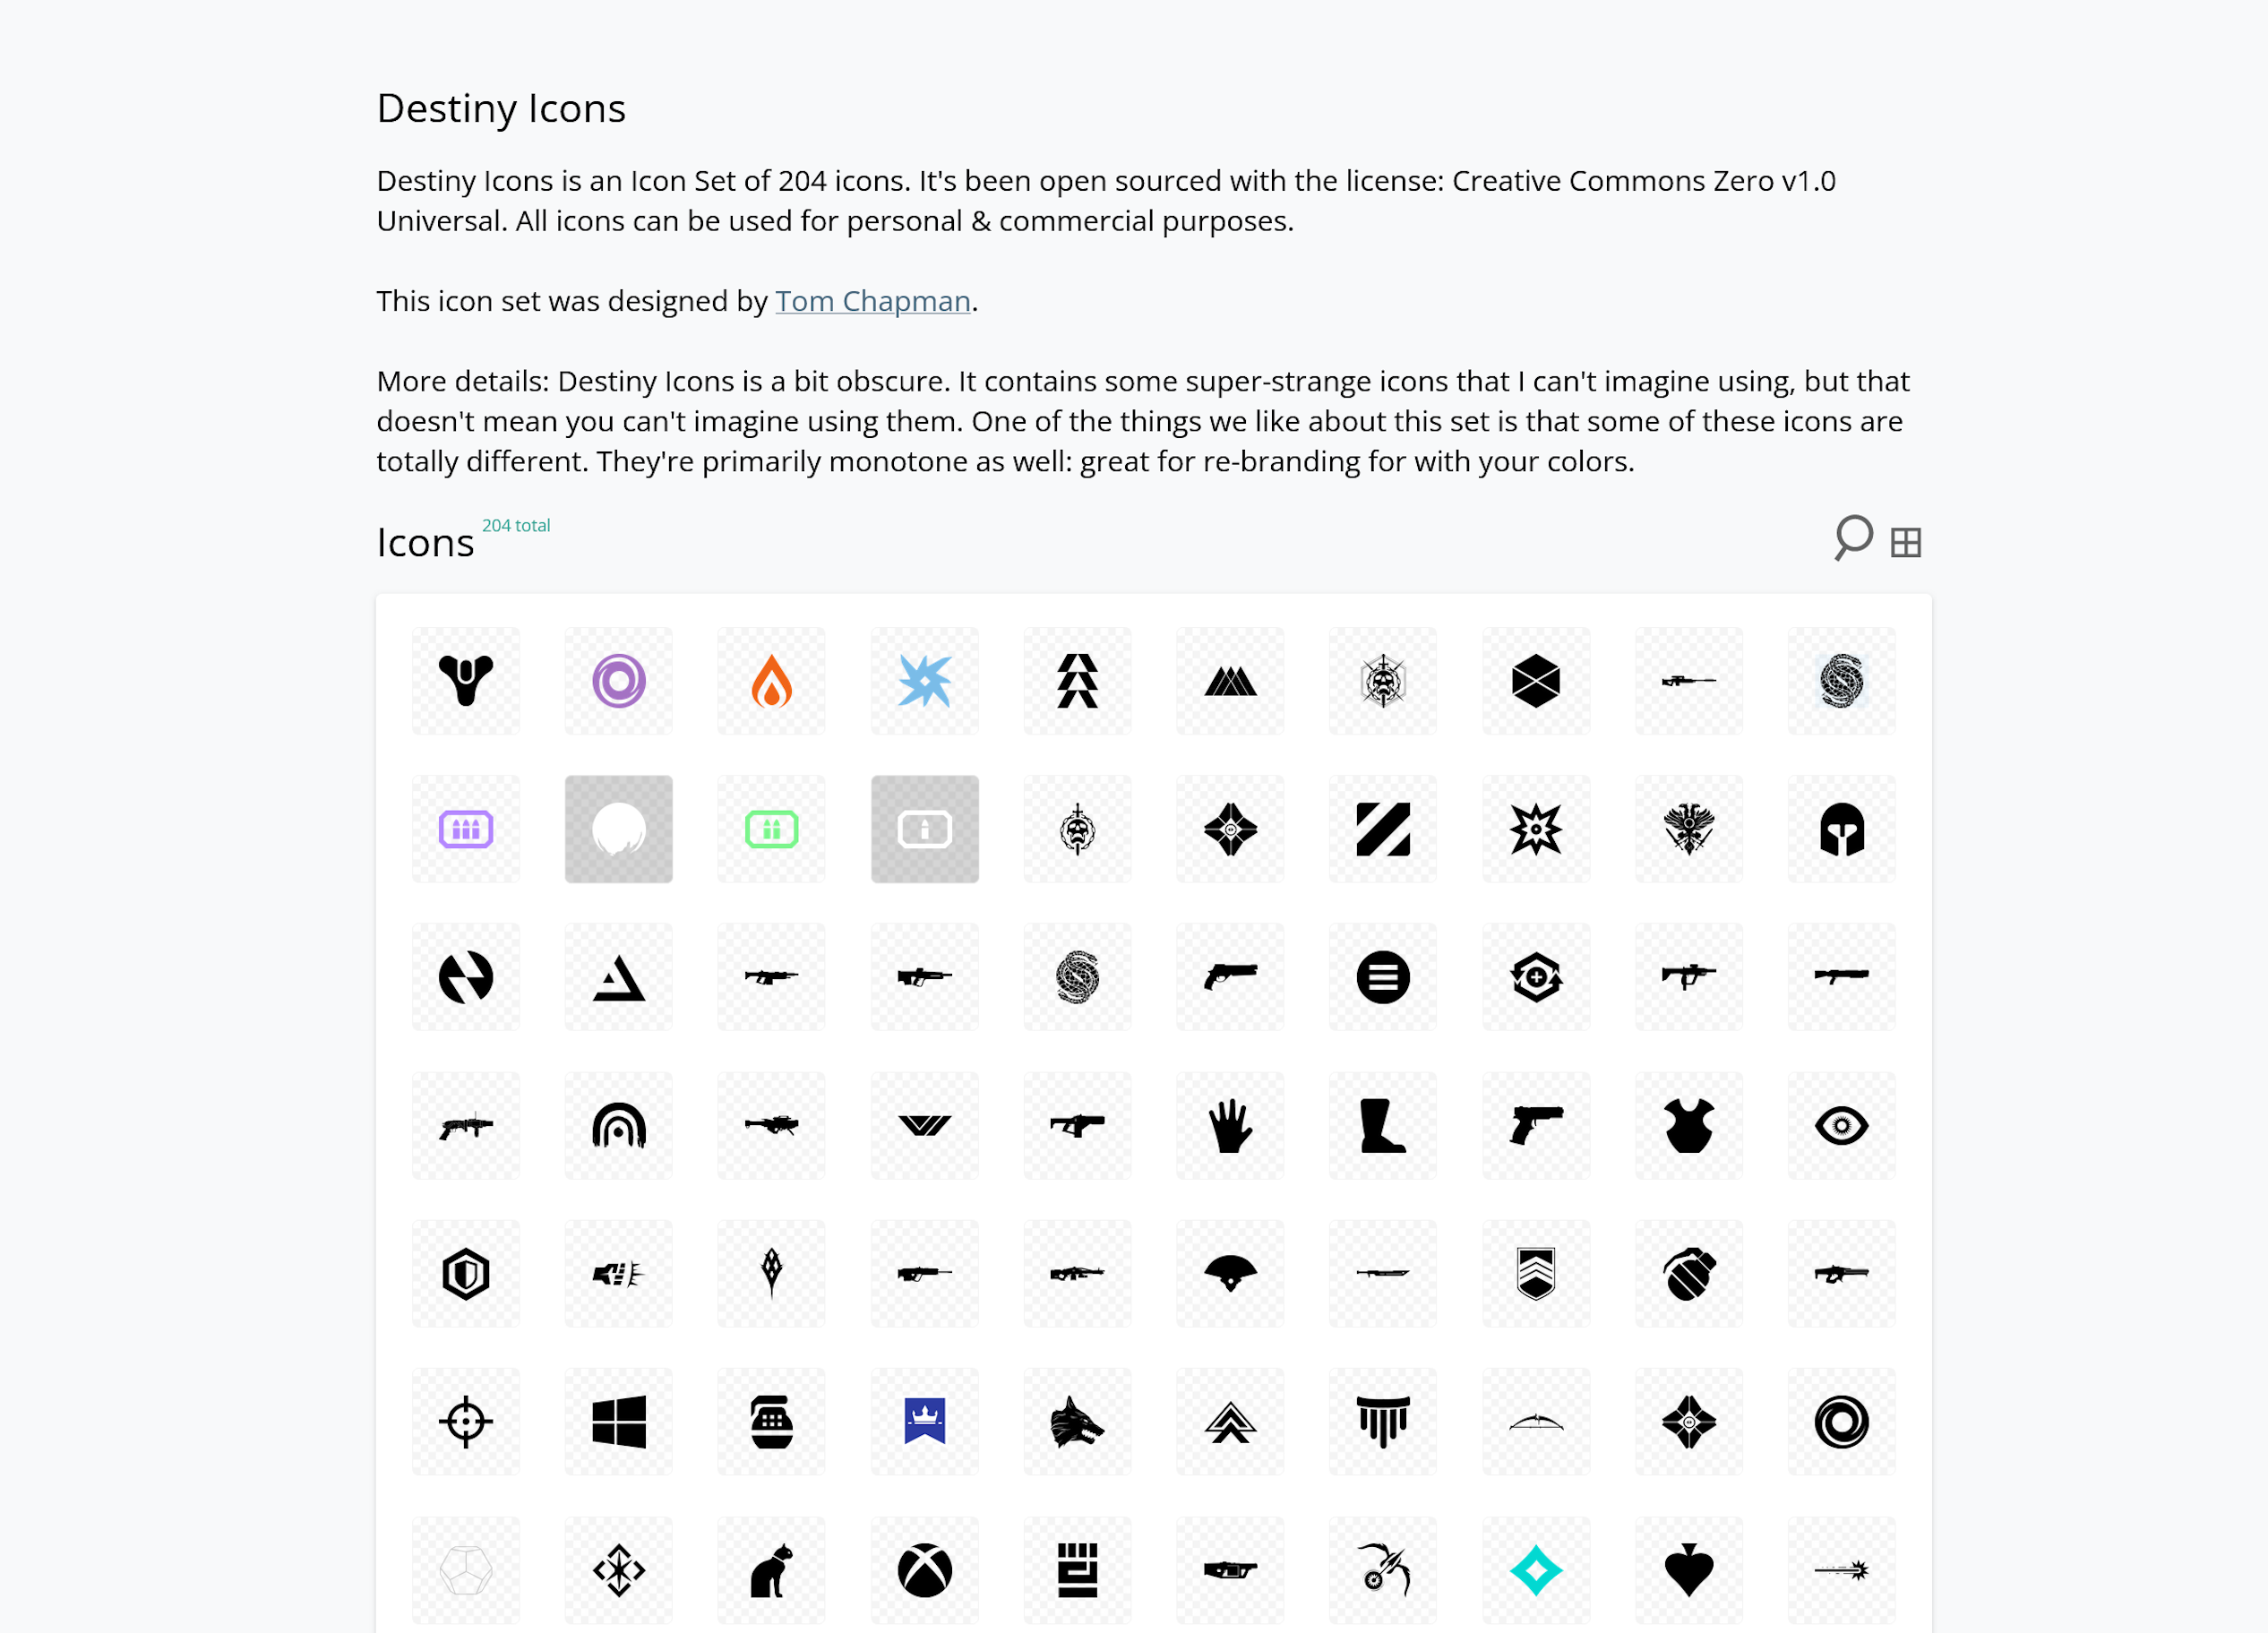Open Tom Chapman designer link
Image resolution: width=2268 pixels, height=1633 pixels.
tap(870, 301)
